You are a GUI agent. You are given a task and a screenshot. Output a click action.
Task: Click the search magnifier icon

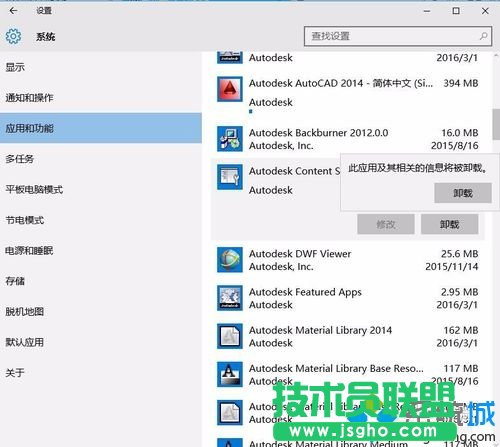pyautogui.click(x=483, y=36)
